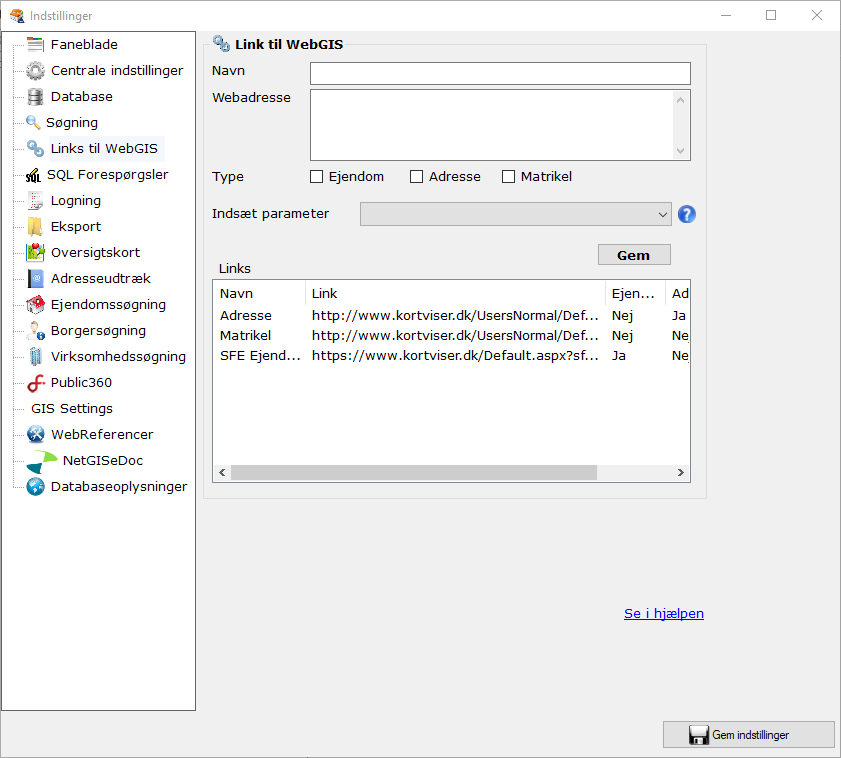The image size is (841, 758).
Task: Click the blue help question mark icon
Action: coord(686,214)
